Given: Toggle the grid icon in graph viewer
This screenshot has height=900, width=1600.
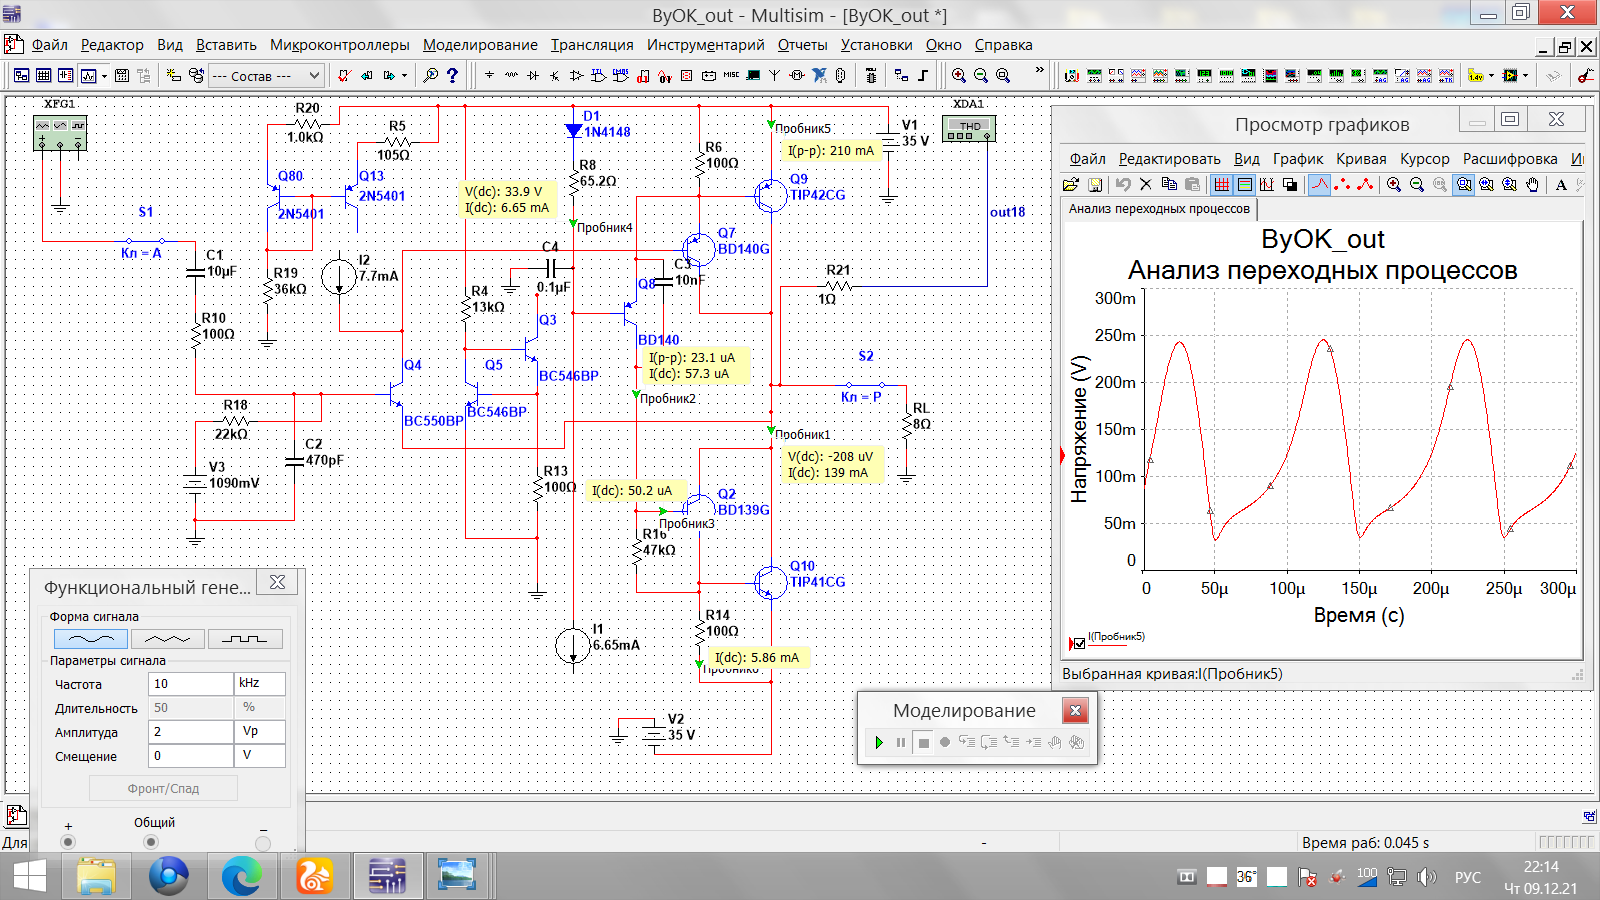Looking at the screenshot, I should [1221, 184].
